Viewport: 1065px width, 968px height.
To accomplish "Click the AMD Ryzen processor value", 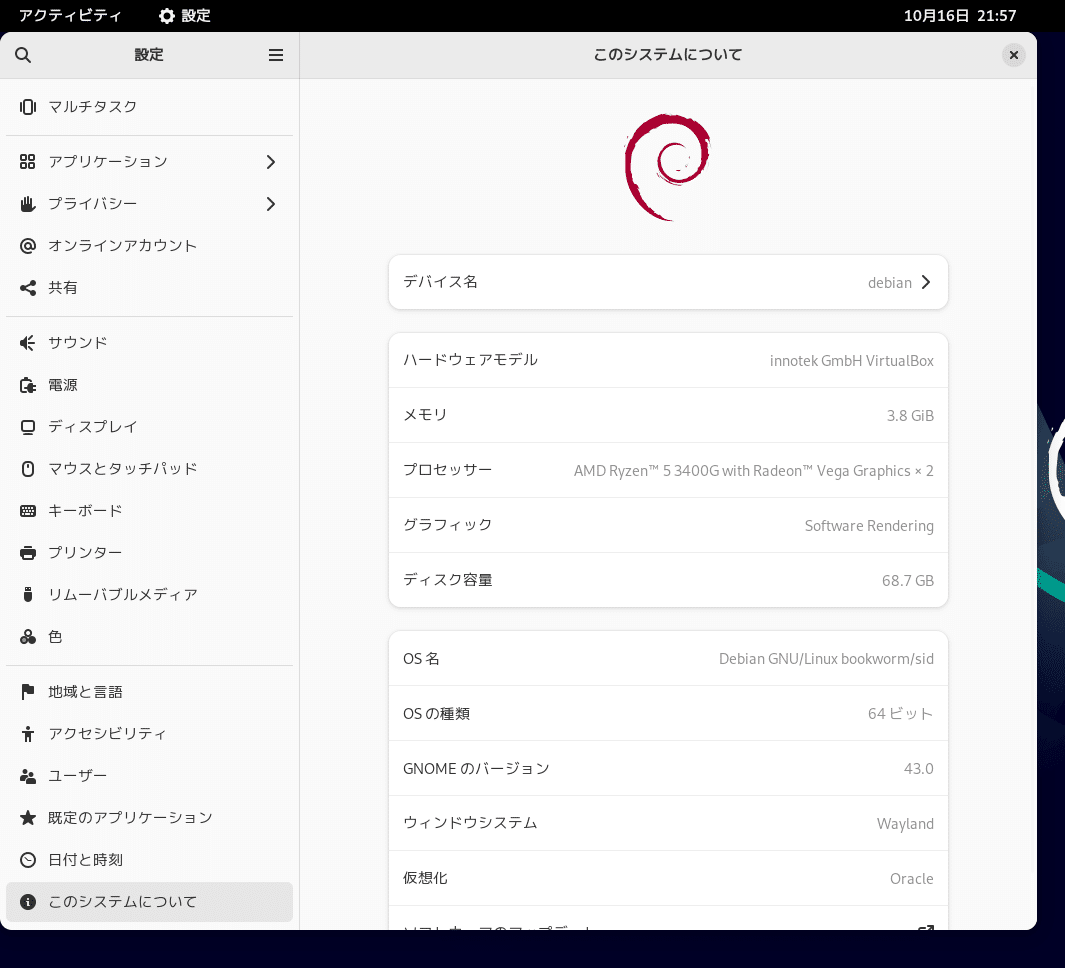I will 753,471.
